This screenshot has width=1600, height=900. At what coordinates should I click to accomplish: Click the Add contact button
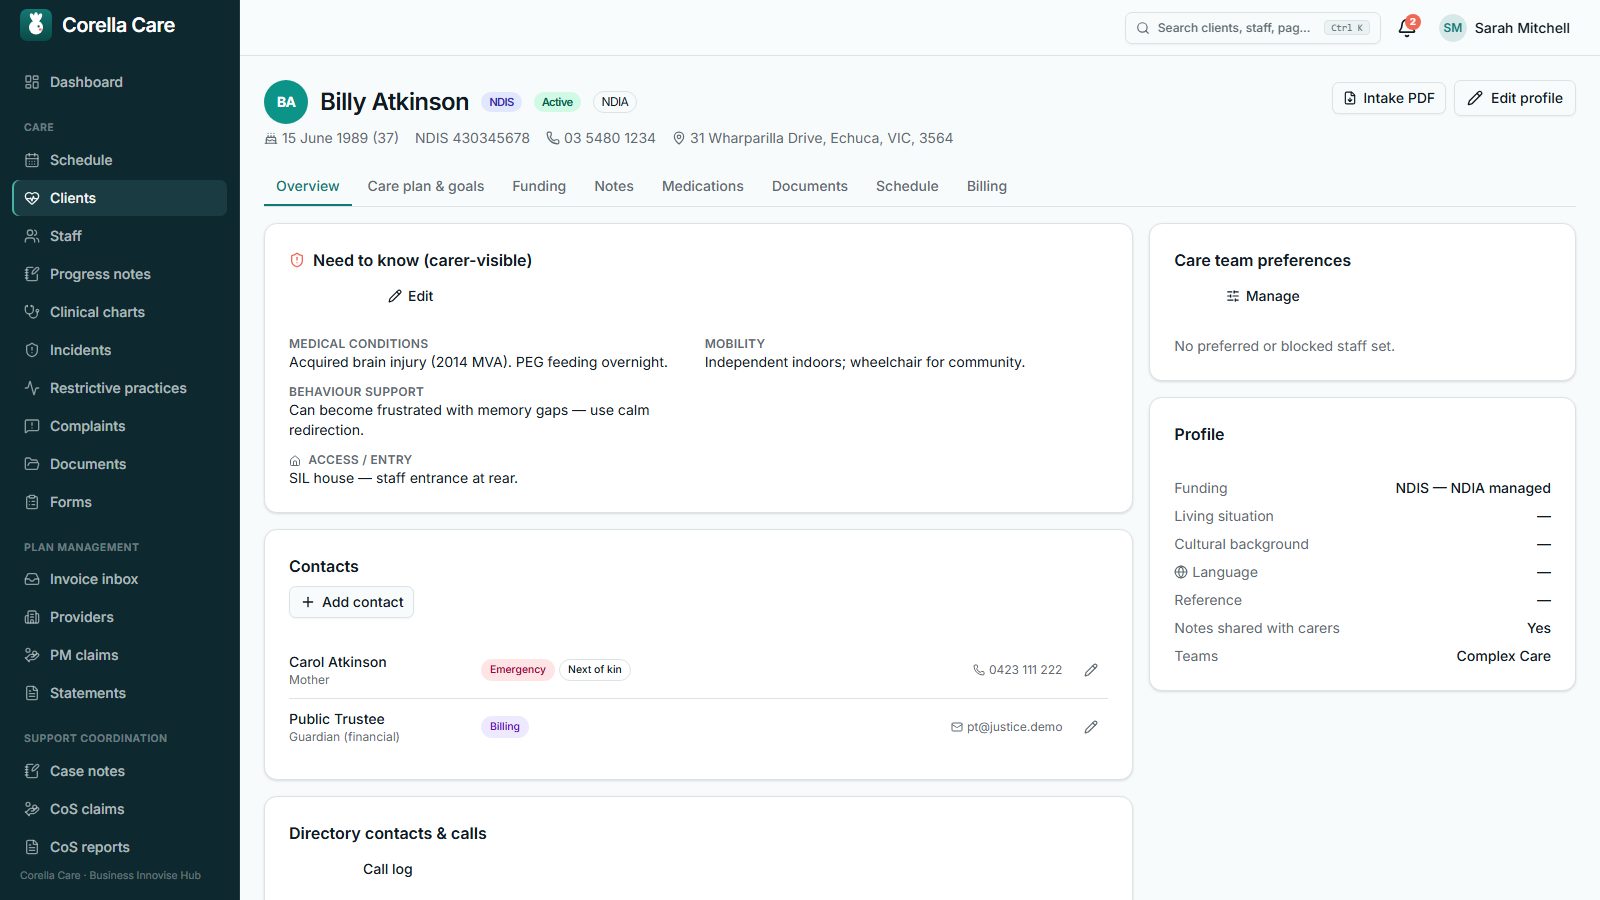tap(351, 602)
